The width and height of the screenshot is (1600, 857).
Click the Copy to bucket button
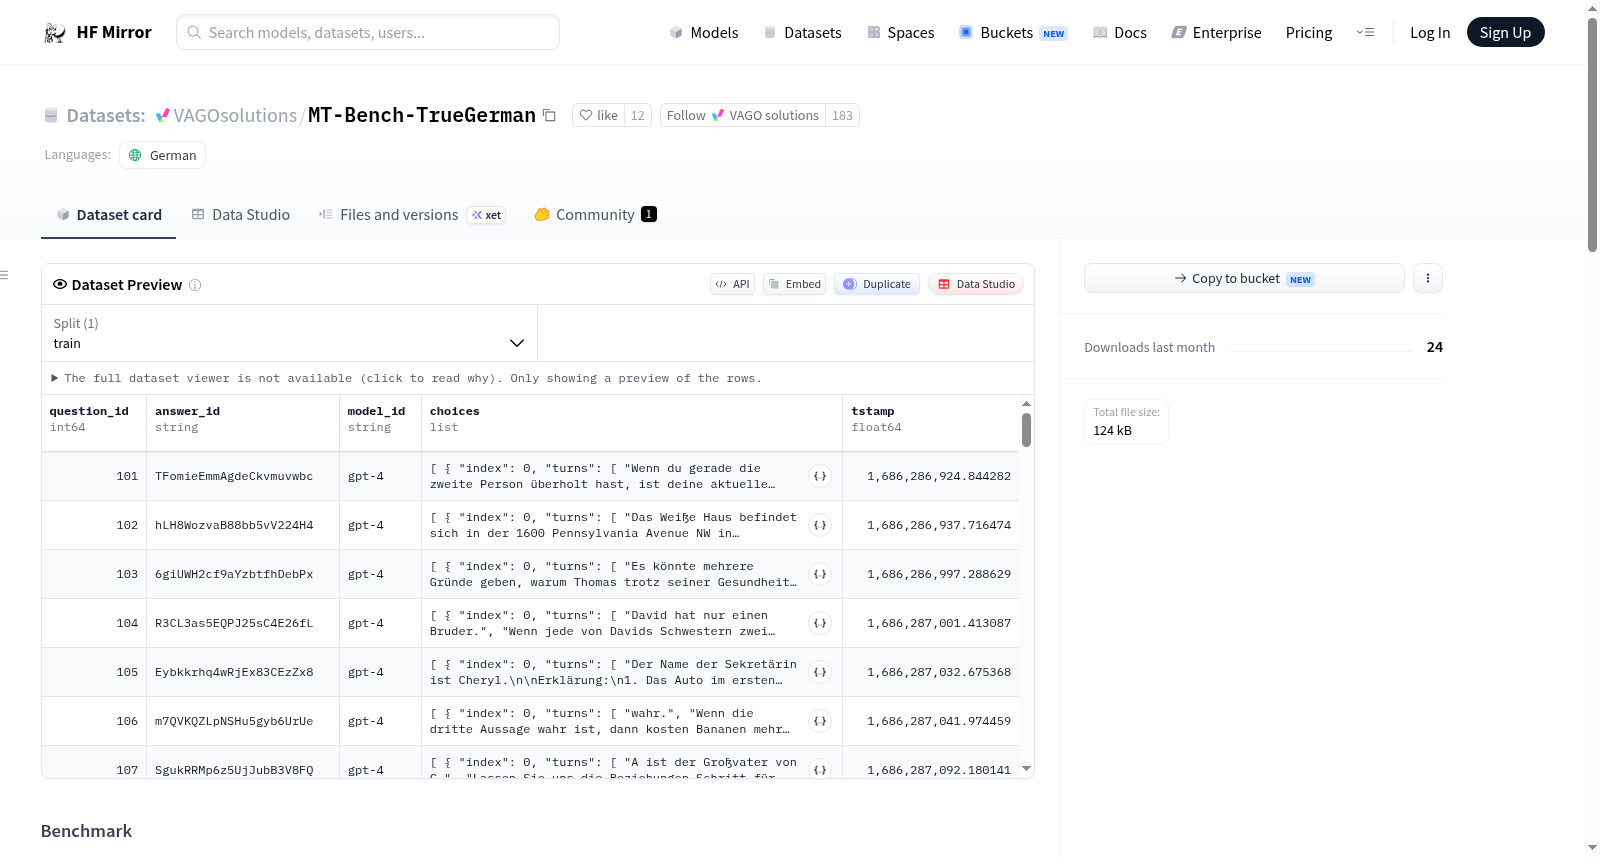point(1244,278)
